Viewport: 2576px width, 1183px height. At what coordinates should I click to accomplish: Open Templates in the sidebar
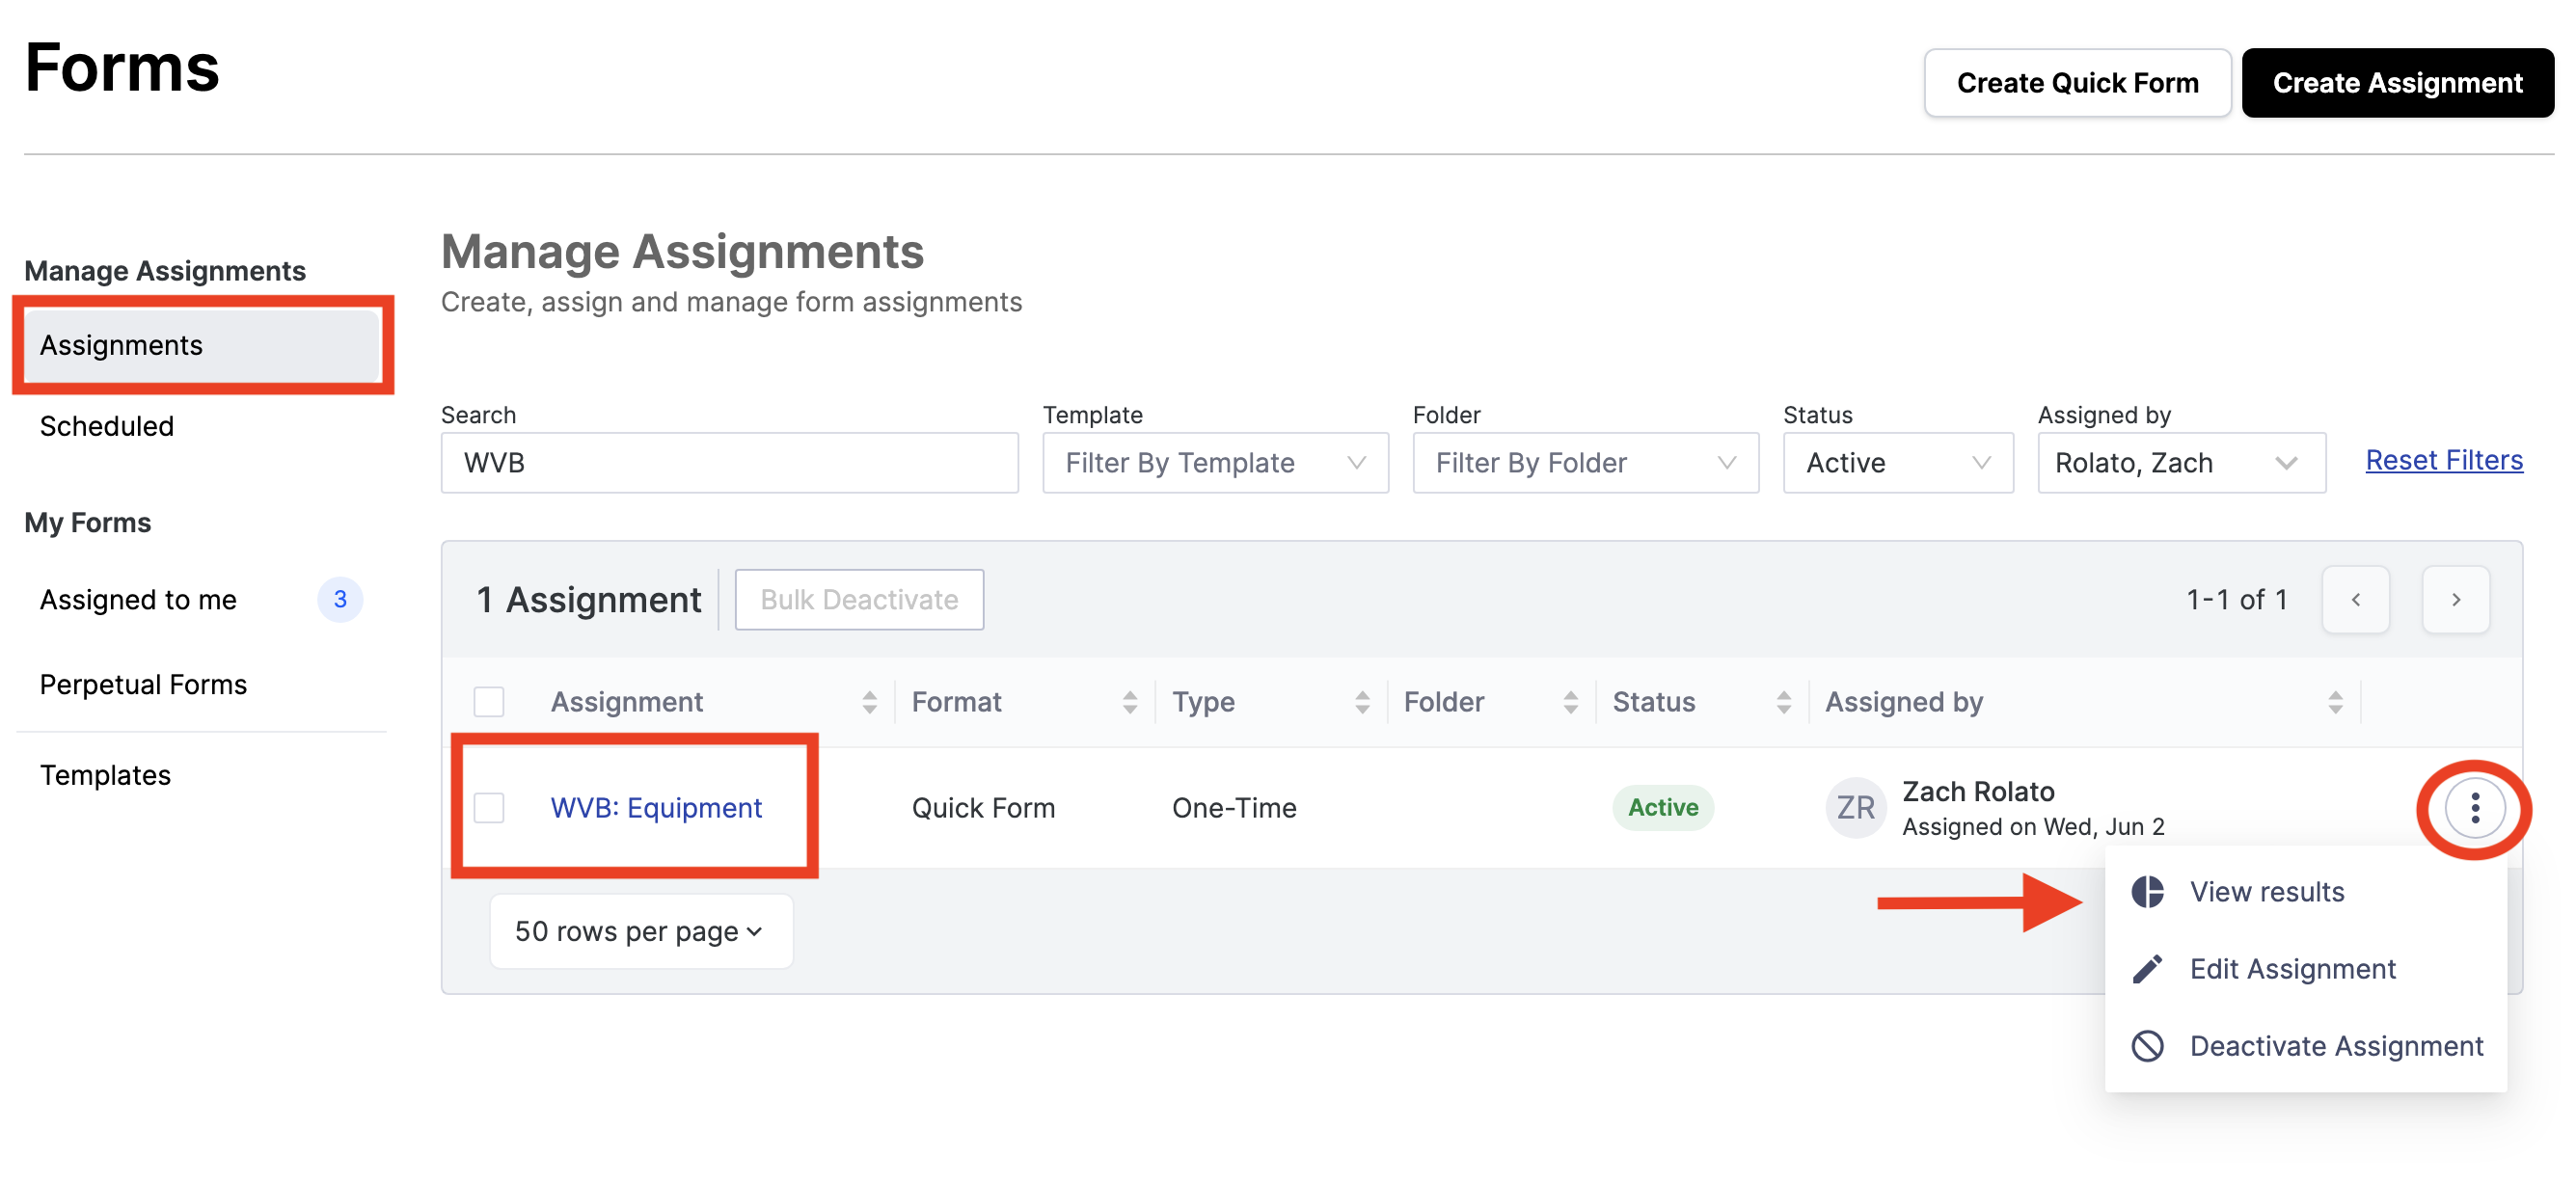(105, 775)
